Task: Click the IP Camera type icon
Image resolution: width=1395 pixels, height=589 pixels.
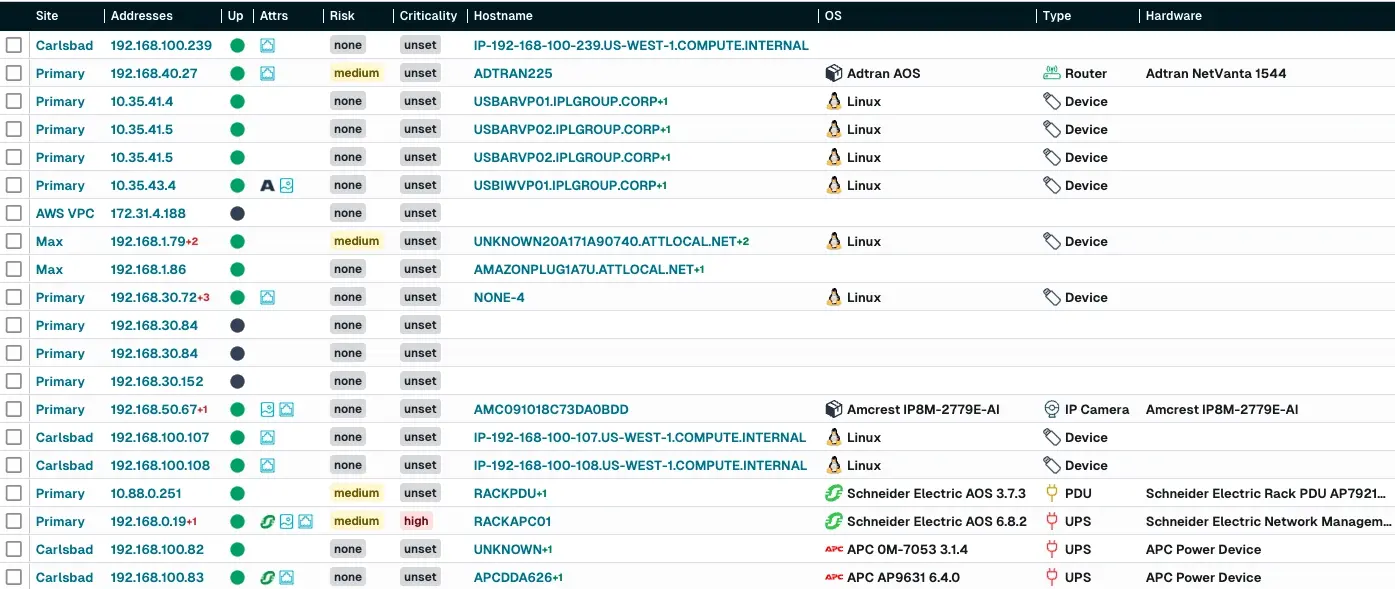Action: pyautogui.click(x=1051, y=409)
